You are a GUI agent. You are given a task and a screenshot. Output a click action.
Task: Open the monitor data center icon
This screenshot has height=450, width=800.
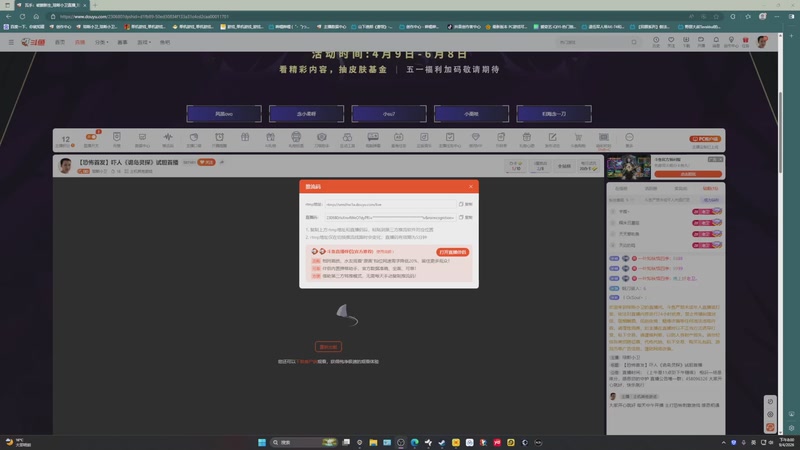[x=142, y=137]
